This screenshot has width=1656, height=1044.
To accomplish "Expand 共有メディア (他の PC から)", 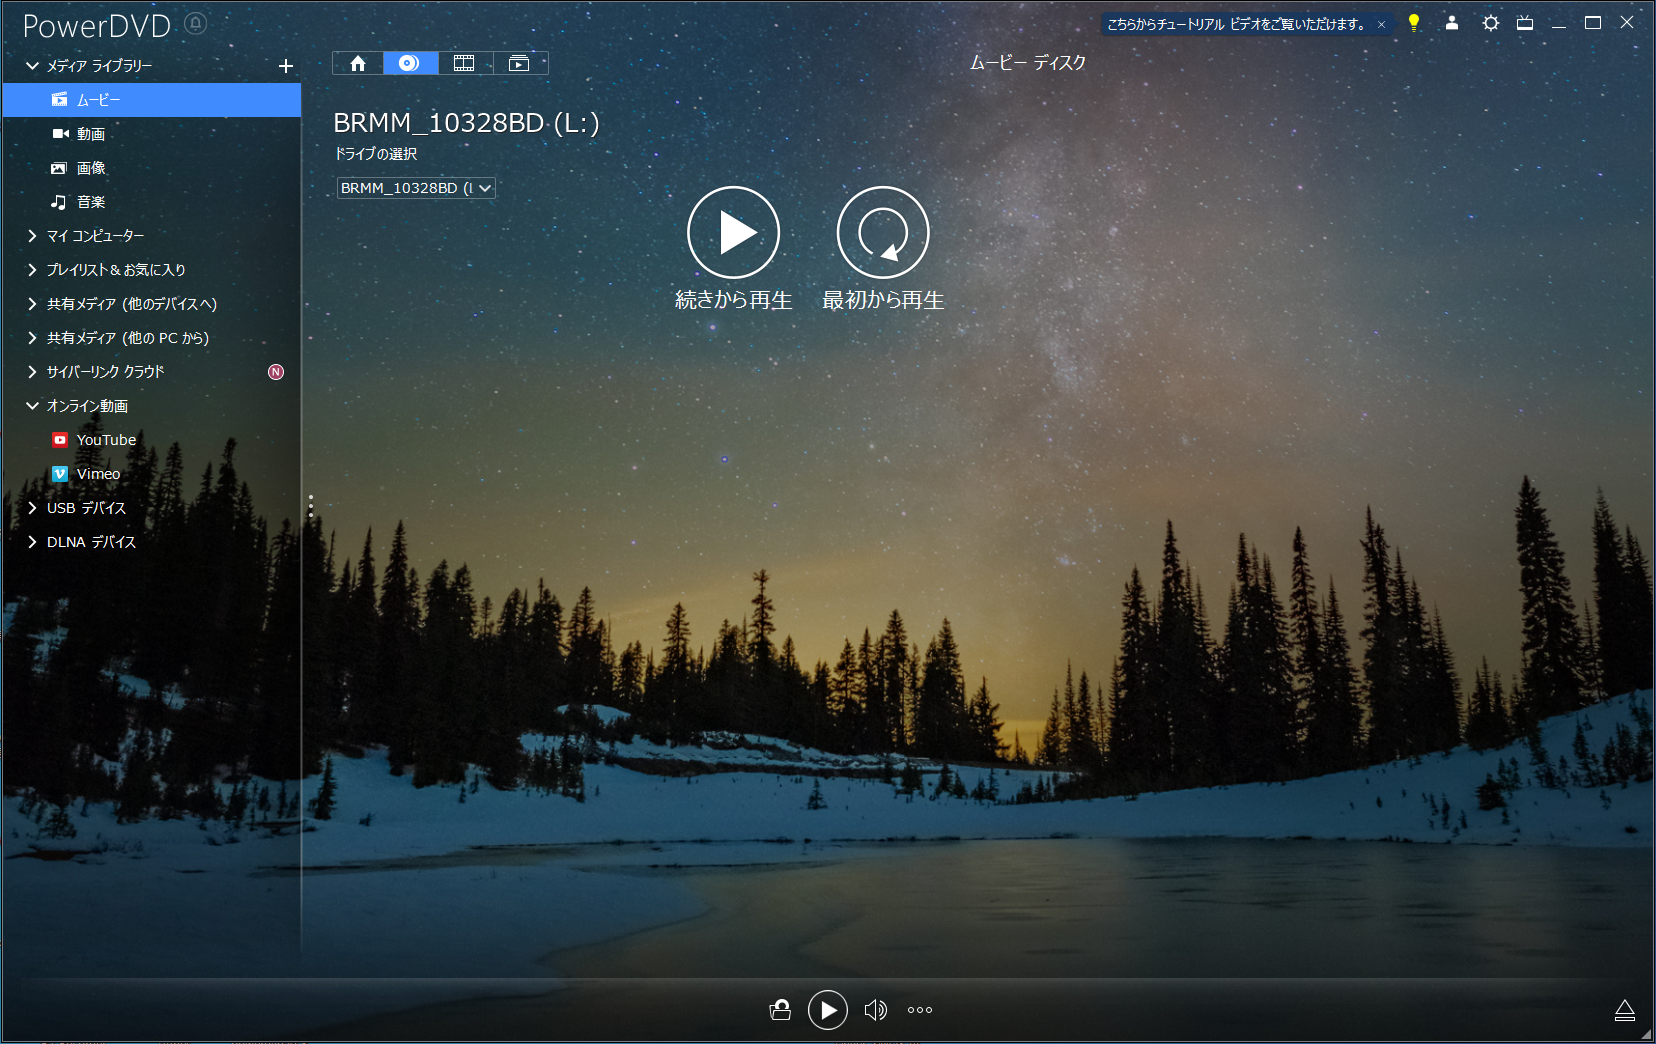I will [x=33, y=338].
